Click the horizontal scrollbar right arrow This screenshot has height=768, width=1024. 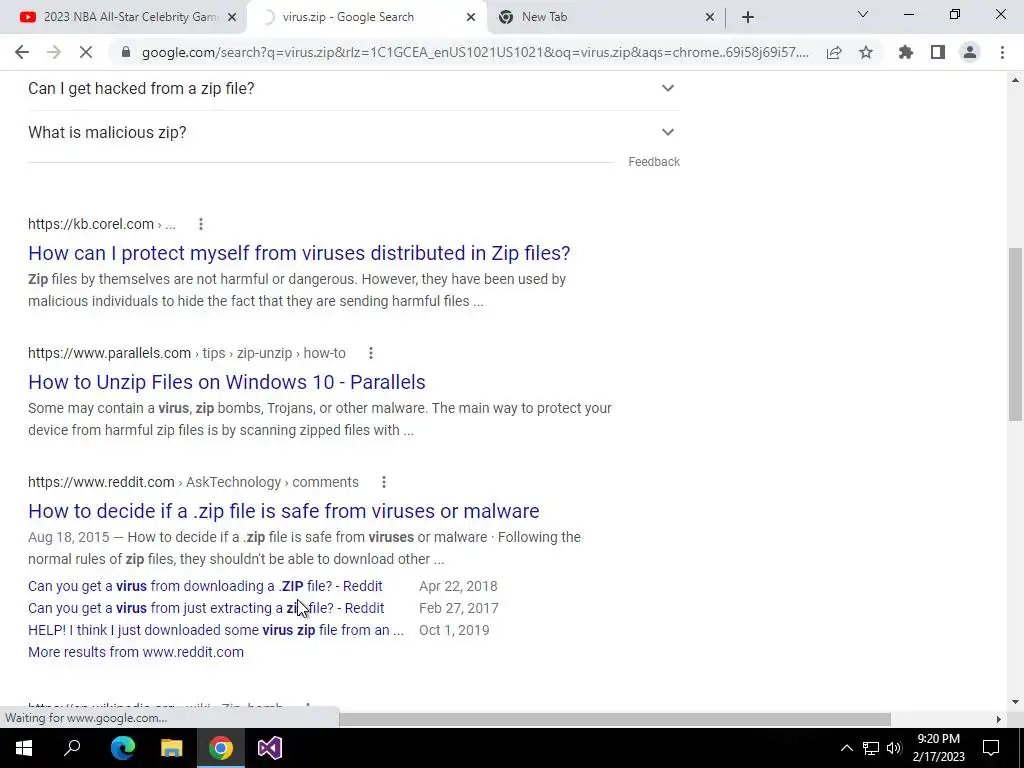point(999,720)
